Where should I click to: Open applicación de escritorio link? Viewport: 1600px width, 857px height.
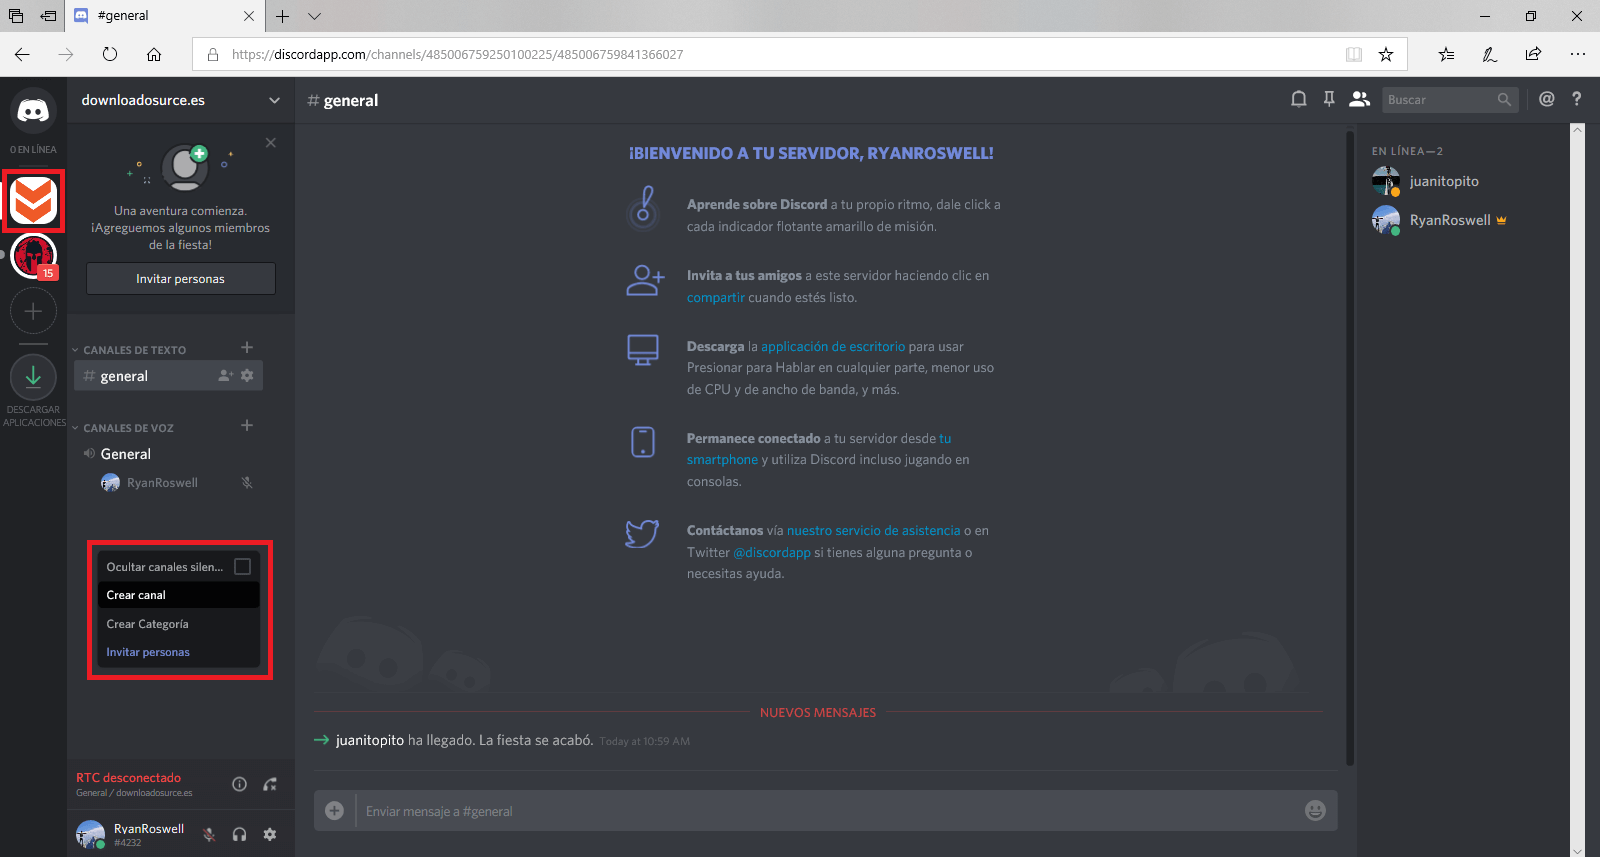tap(833, 347)
